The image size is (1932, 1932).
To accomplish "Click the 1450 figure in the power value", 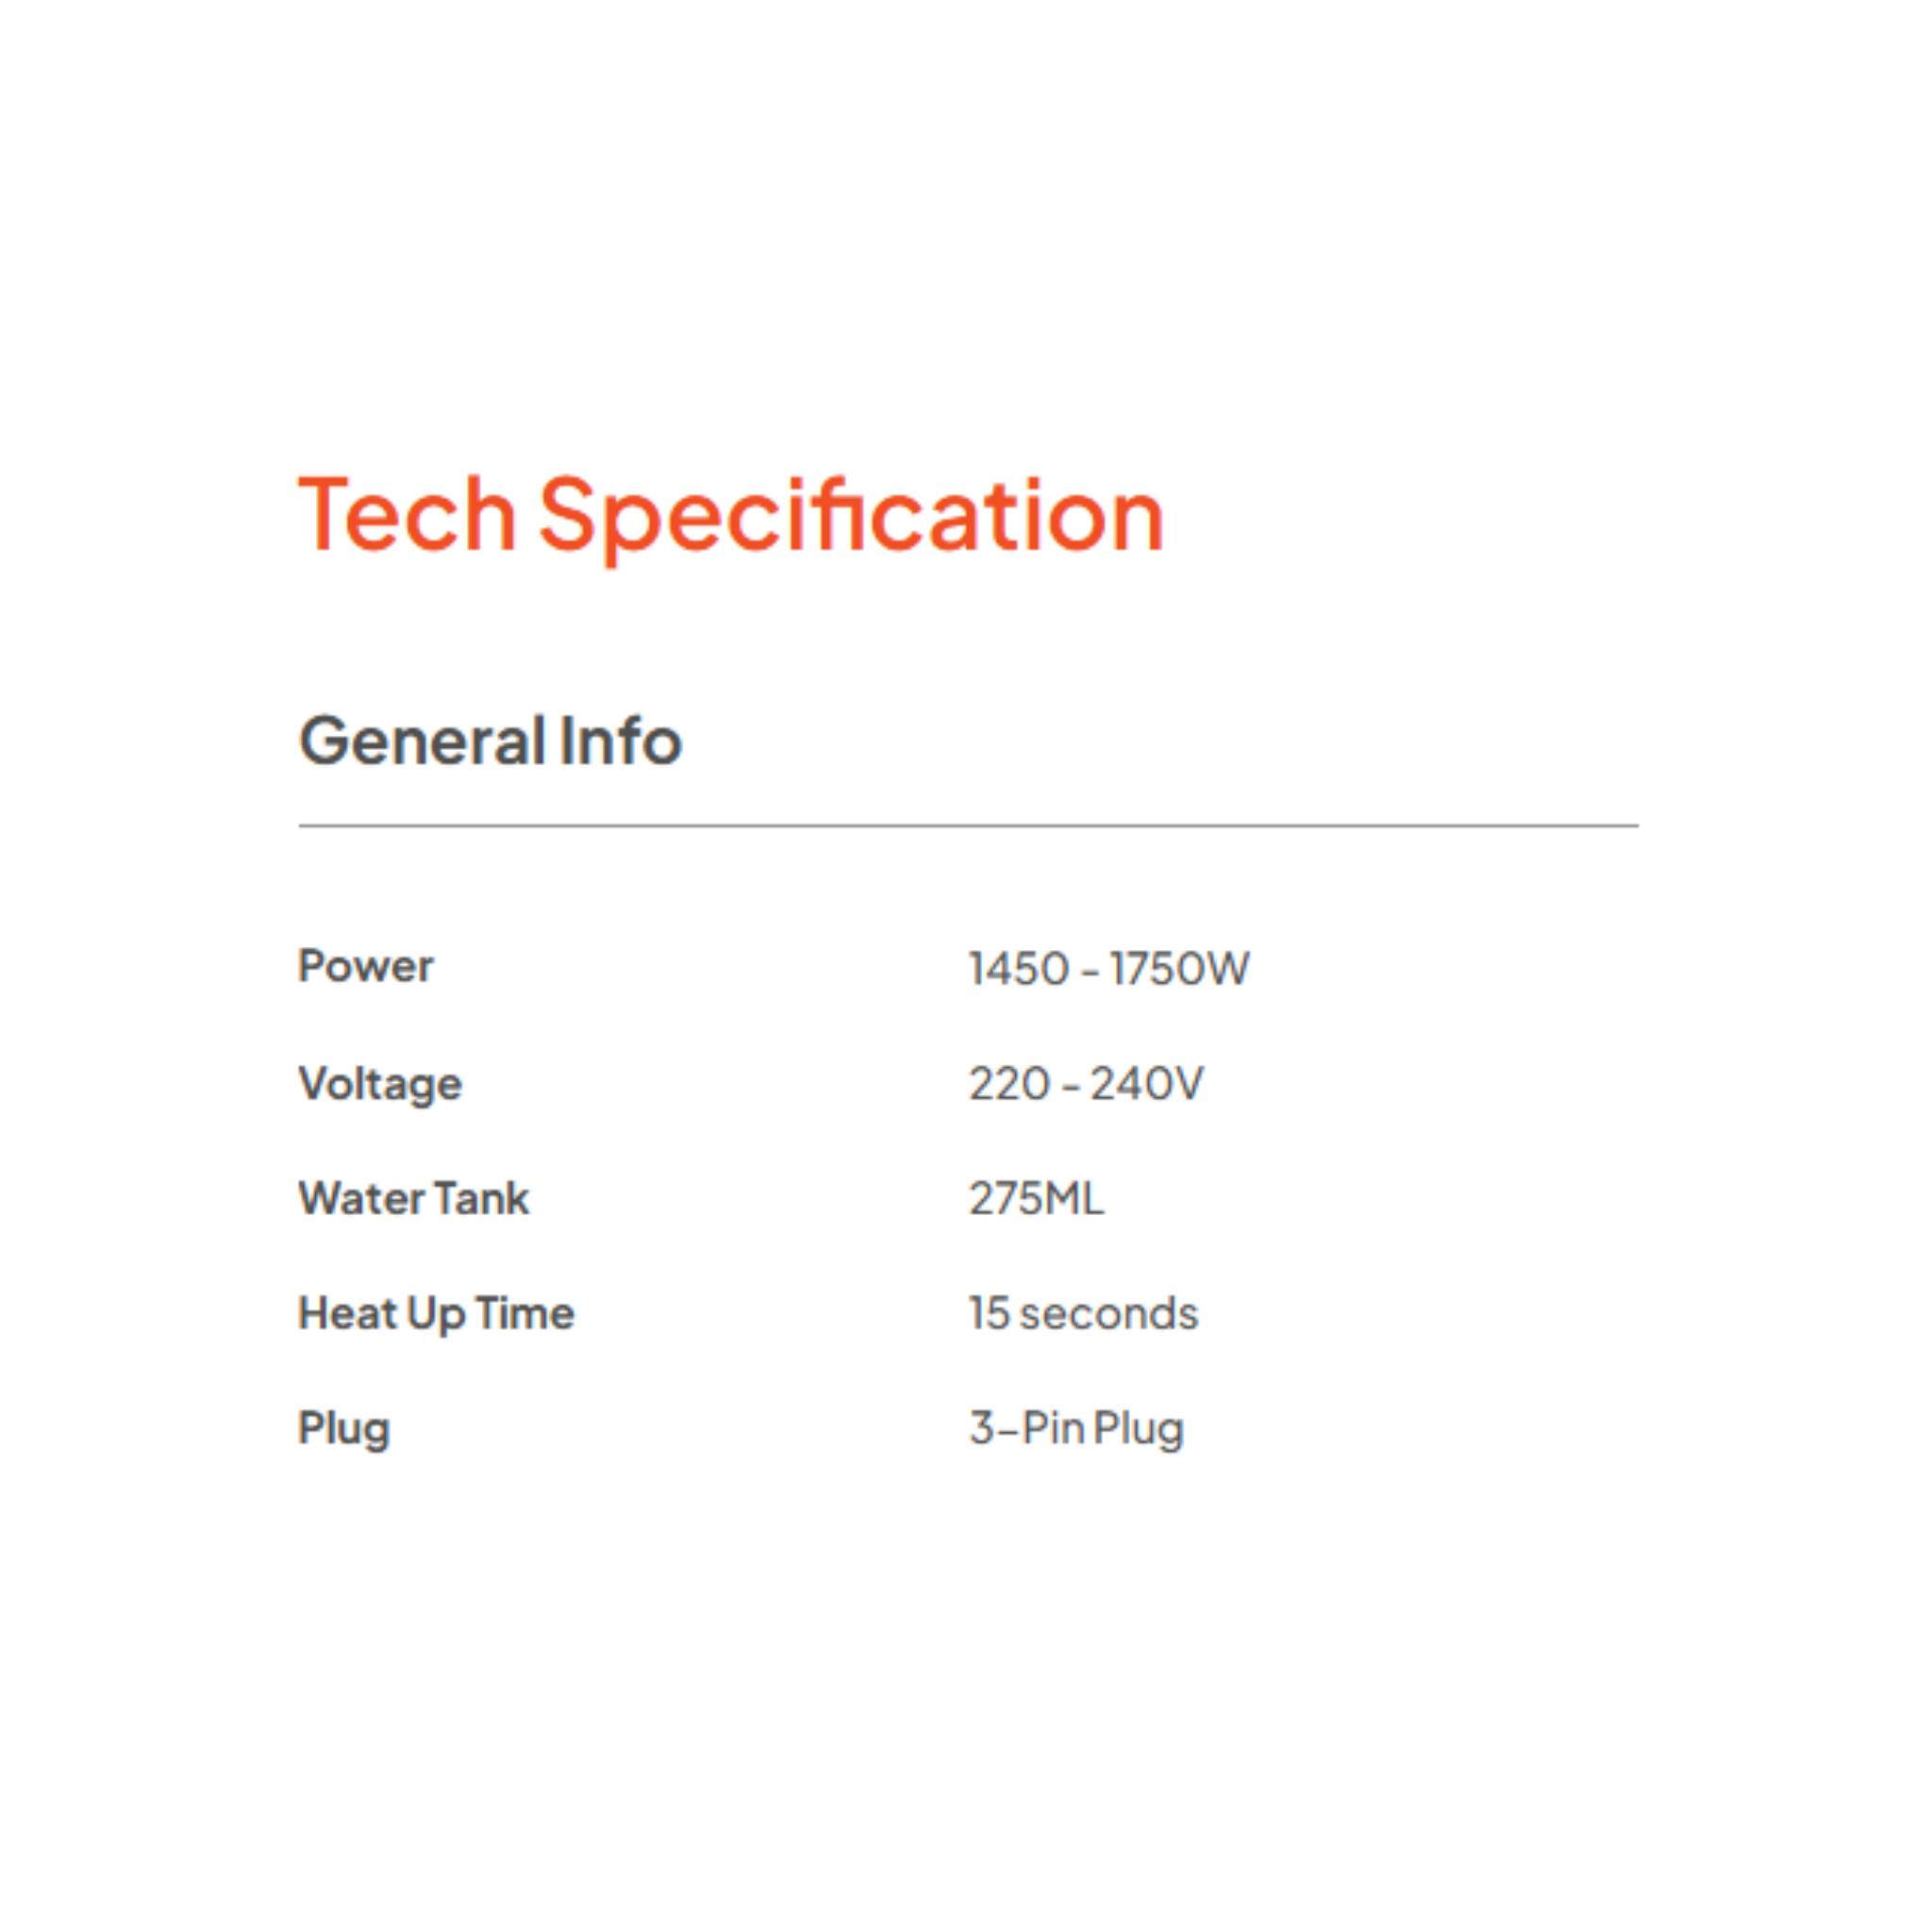I will pyautogui.click(x=1018, y=968).
